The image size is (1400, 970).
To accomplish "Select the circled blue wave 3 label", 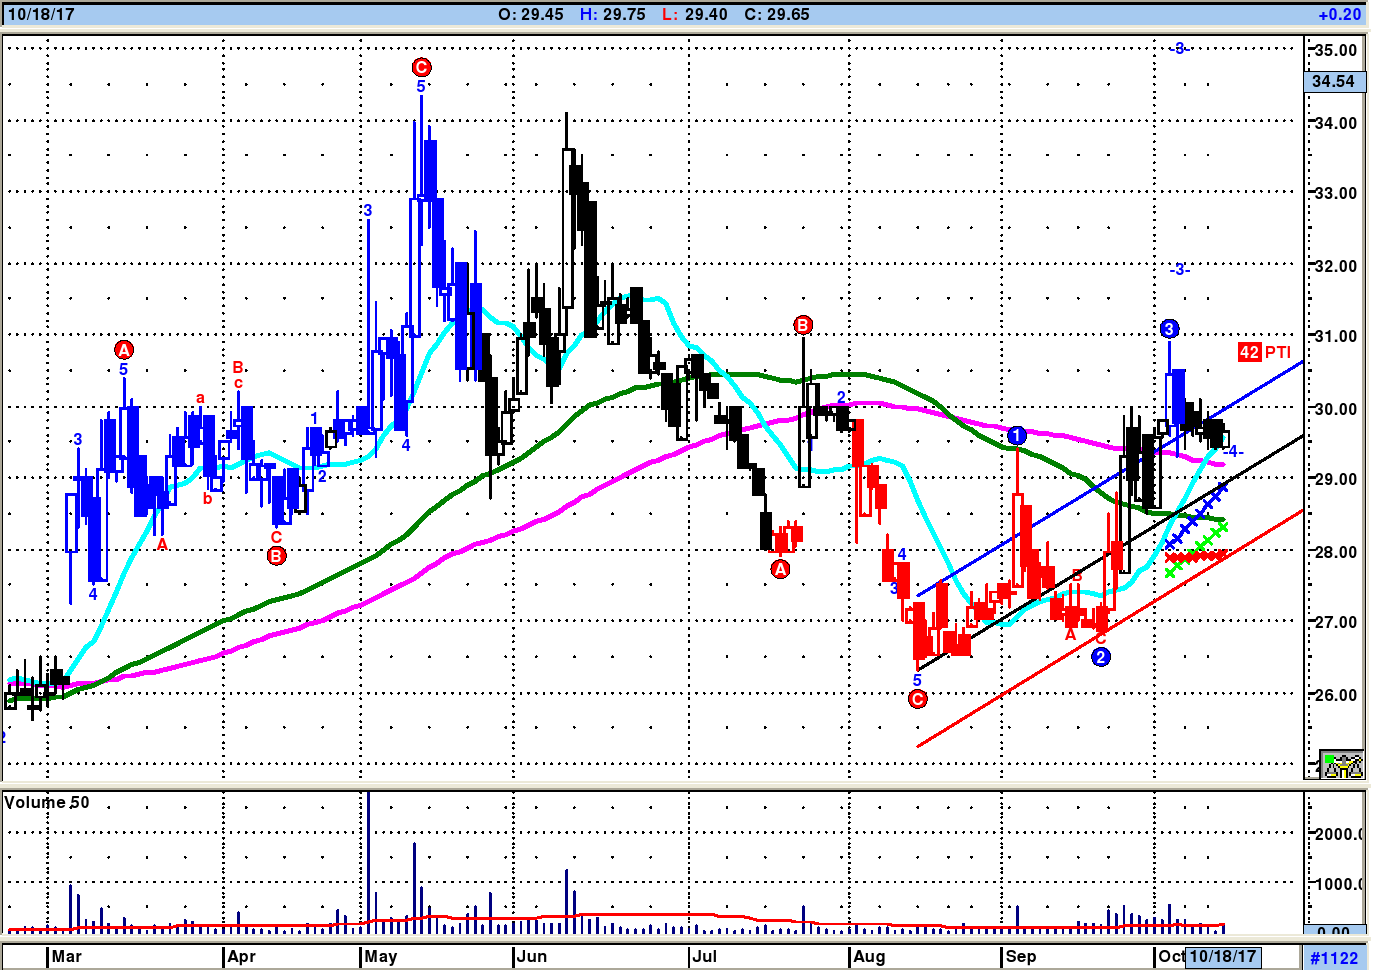I will click(1169, 329).
